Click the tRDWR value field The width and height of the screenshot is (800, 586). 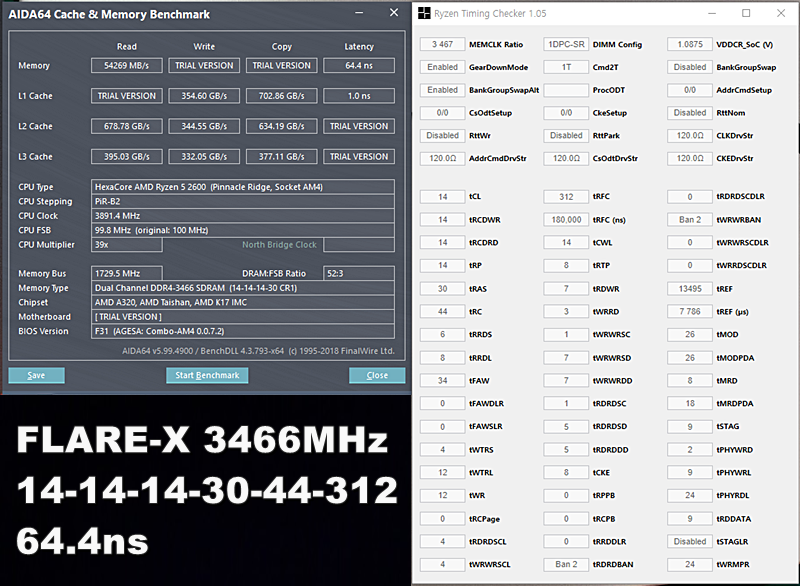coord(566,289)
